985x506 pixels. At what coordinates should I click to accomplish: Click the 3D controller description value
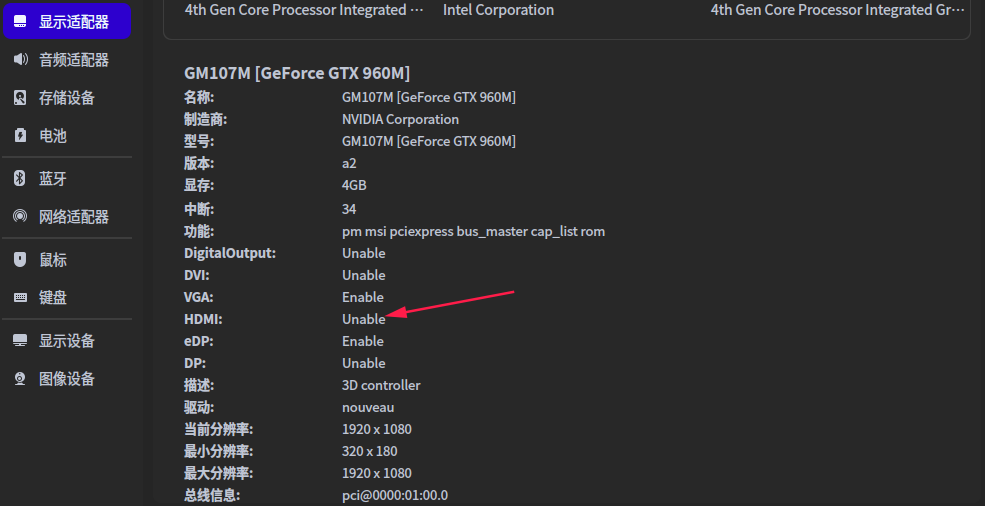[381, 385]
